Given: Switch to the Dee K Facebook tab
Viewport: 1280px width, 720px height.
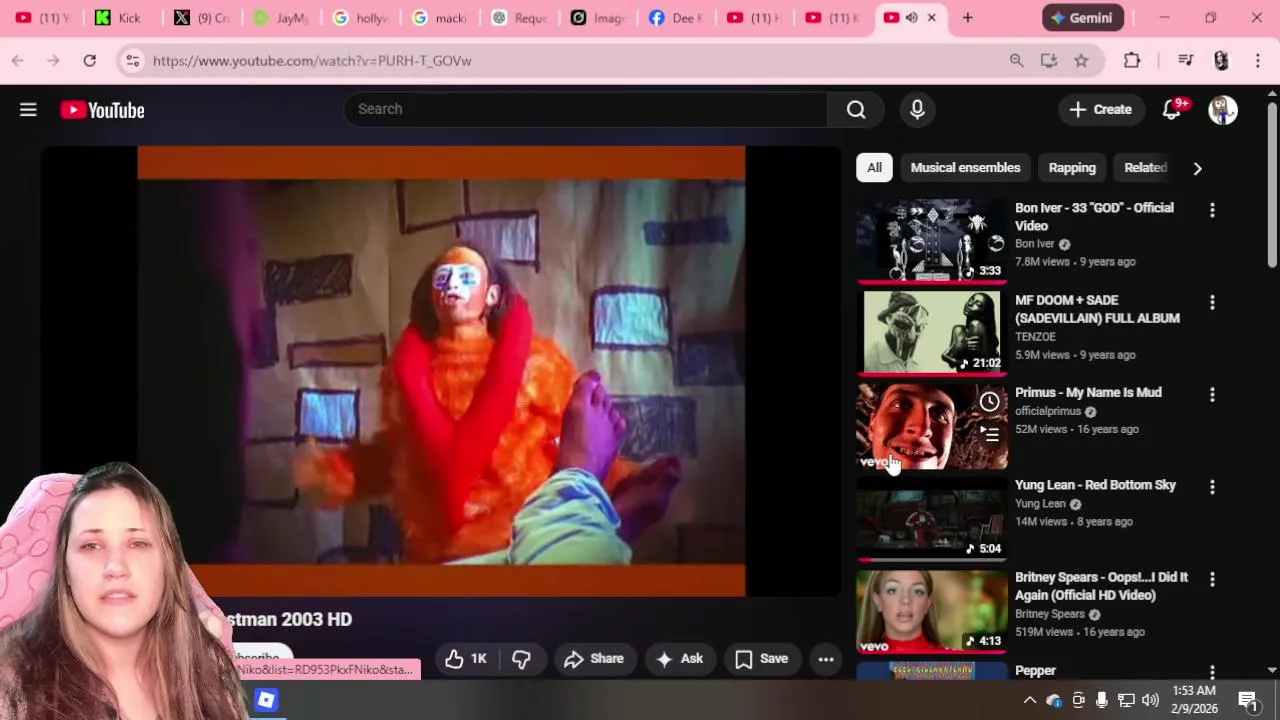Looking at the screenshot, I should point(675,18).
